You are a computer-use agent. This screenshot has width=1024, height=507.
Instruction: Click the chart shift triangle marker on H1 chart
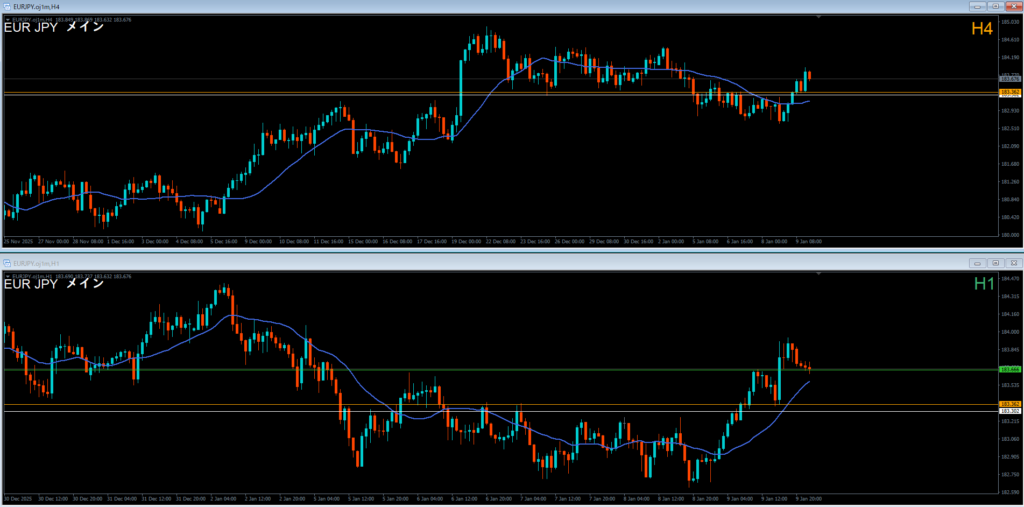pos(819,273)
